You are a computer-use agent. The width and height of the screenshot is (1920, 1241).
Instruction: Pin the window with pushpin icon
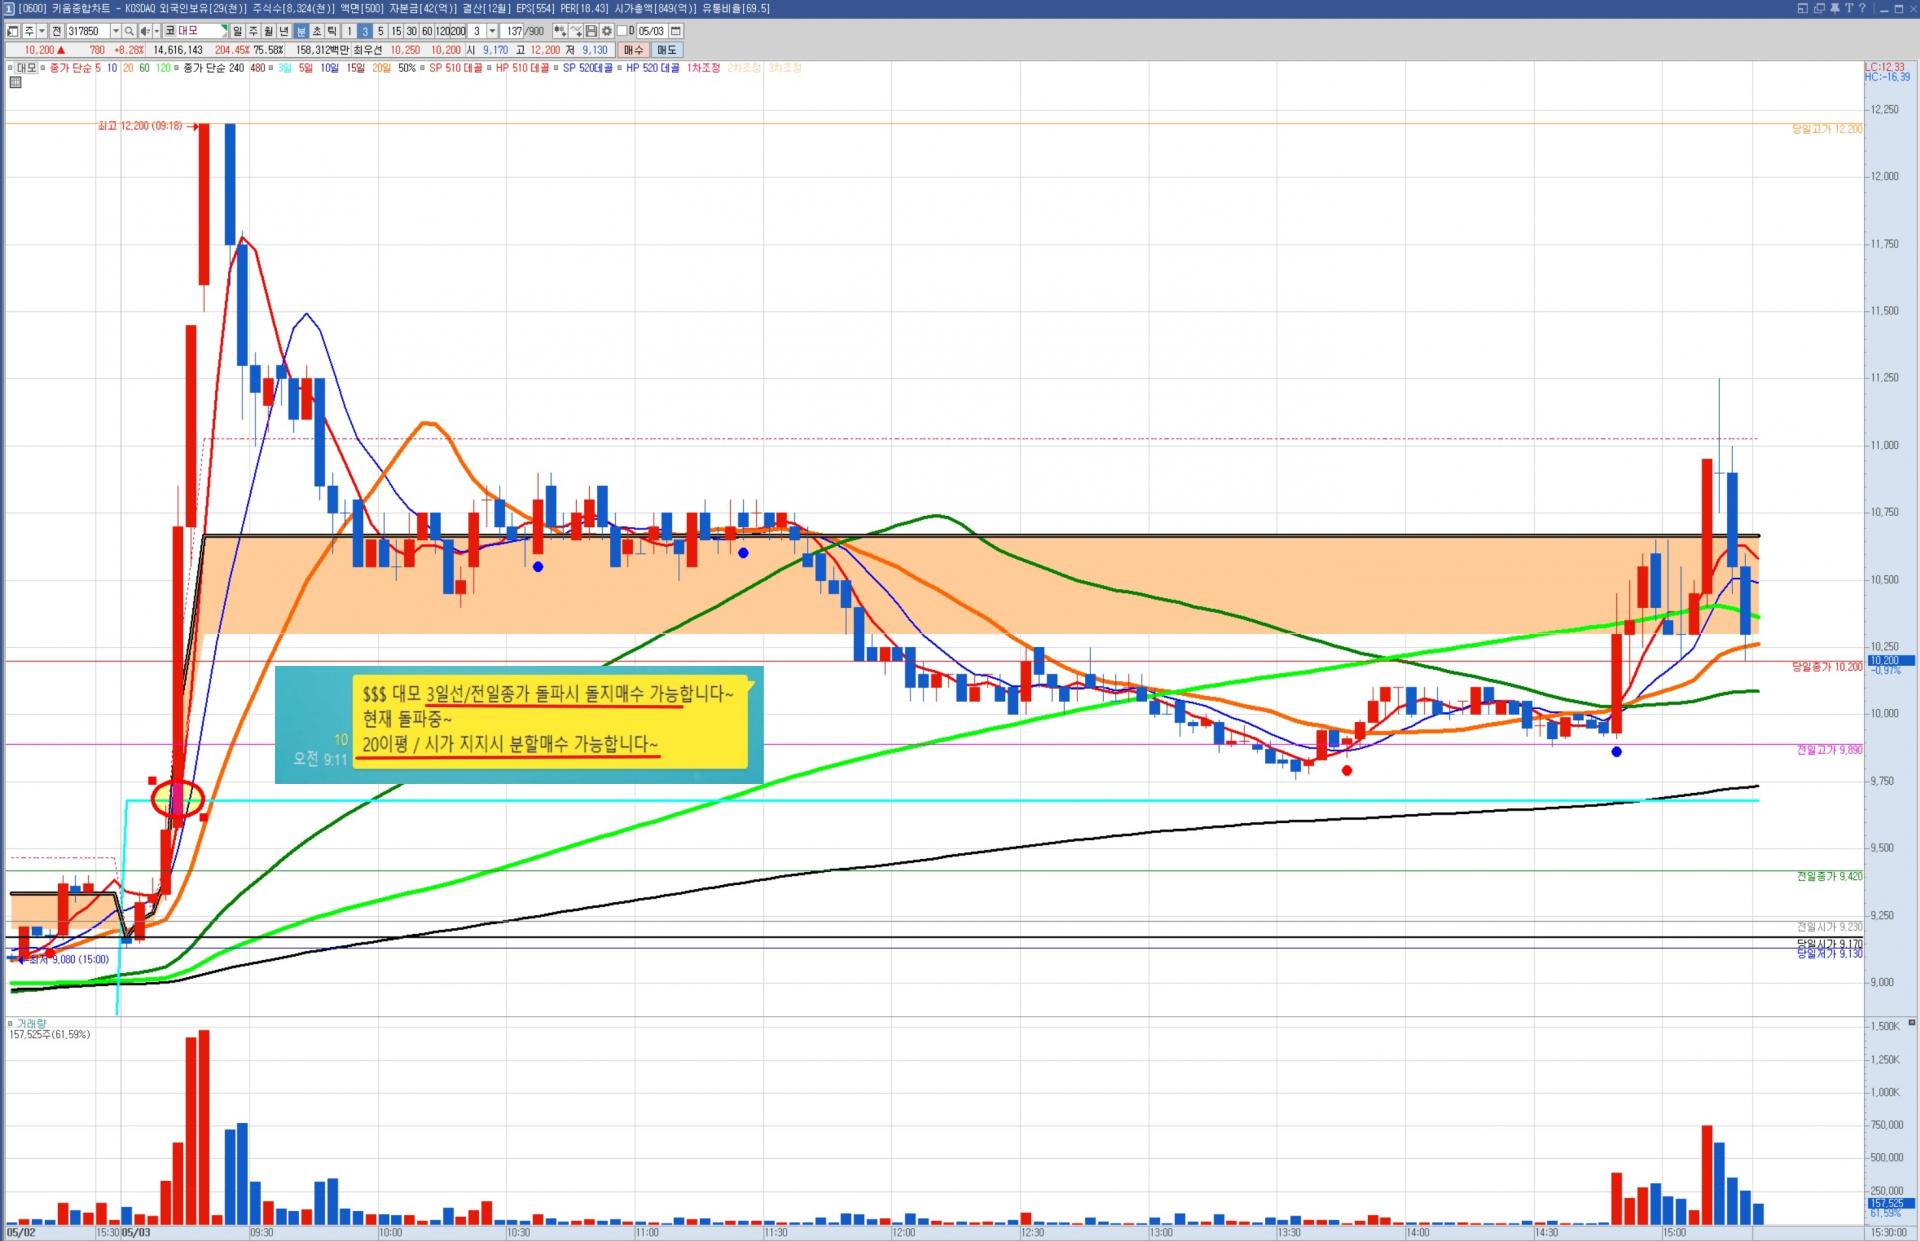[x=1835, y=8]
